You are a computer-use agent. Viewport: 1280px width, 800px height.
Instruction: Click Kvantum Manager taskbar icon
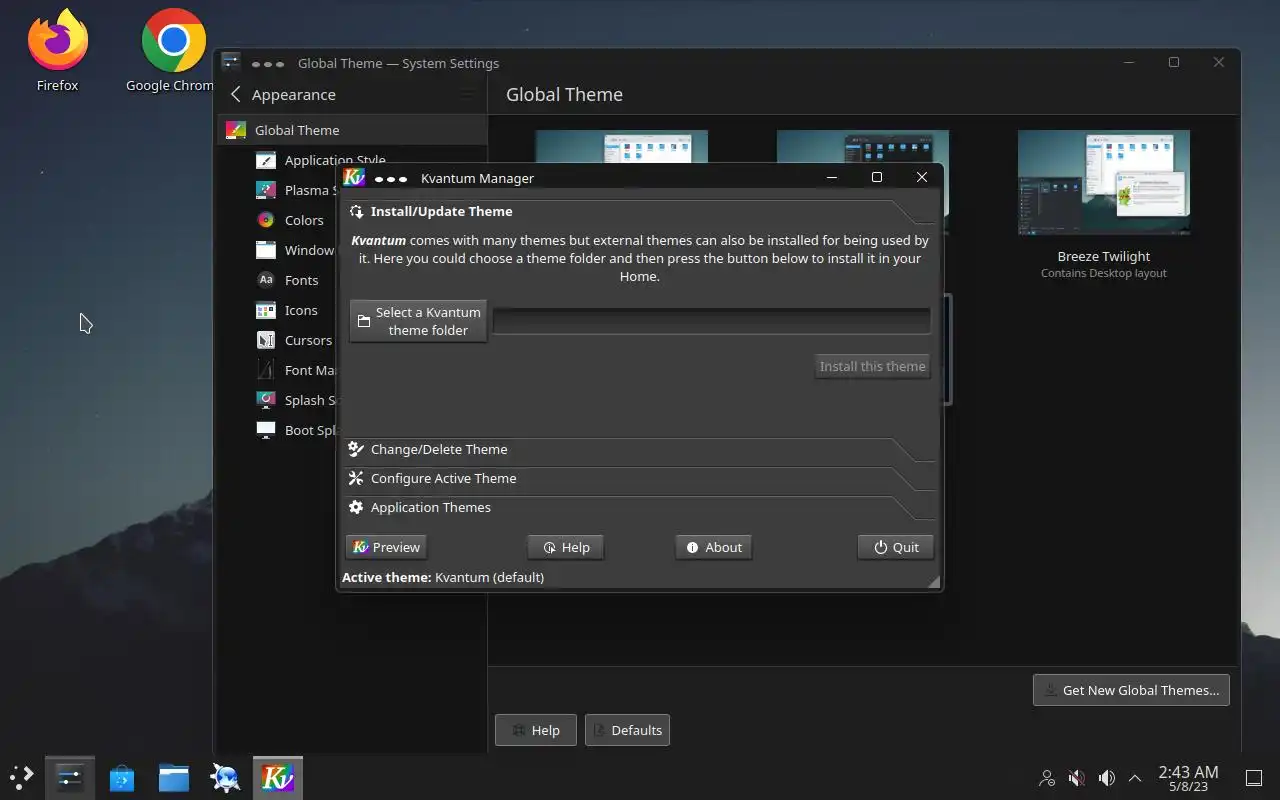(x=278, y=777)
